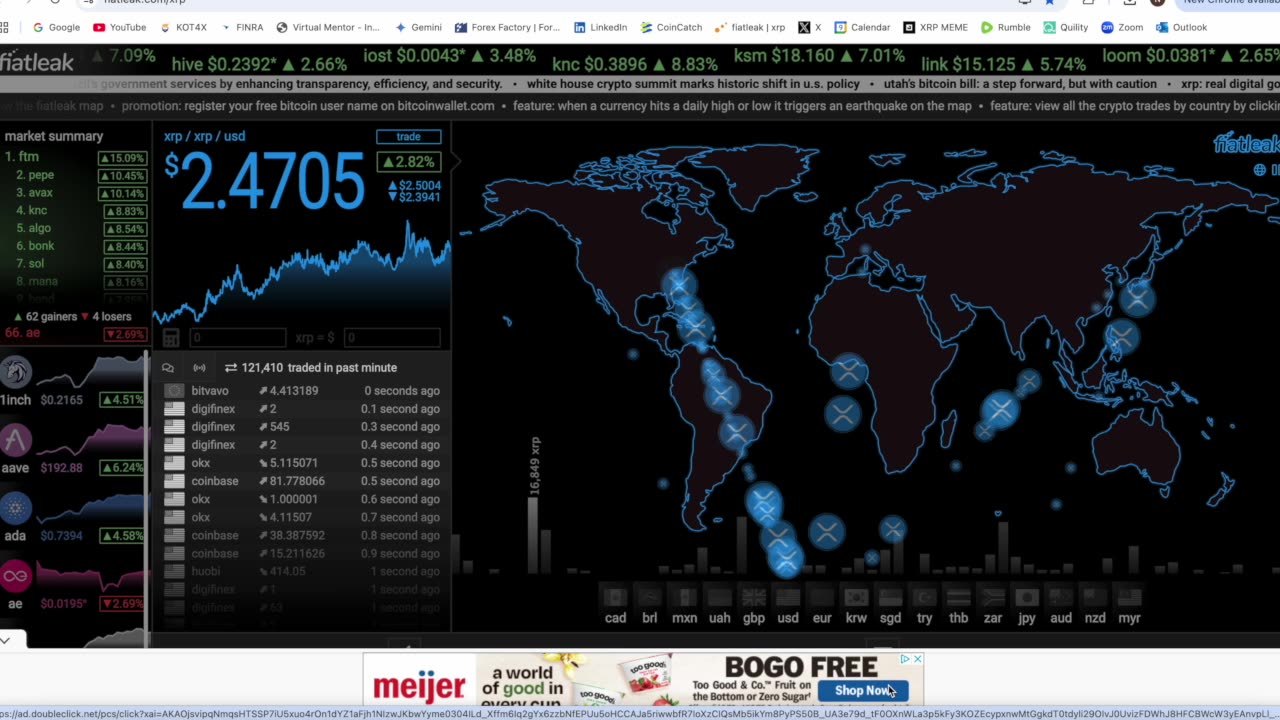This screenshot has width=1280, height=720.
Task: Click the Quility bookmark icon
Action: tap(1049, 27)
